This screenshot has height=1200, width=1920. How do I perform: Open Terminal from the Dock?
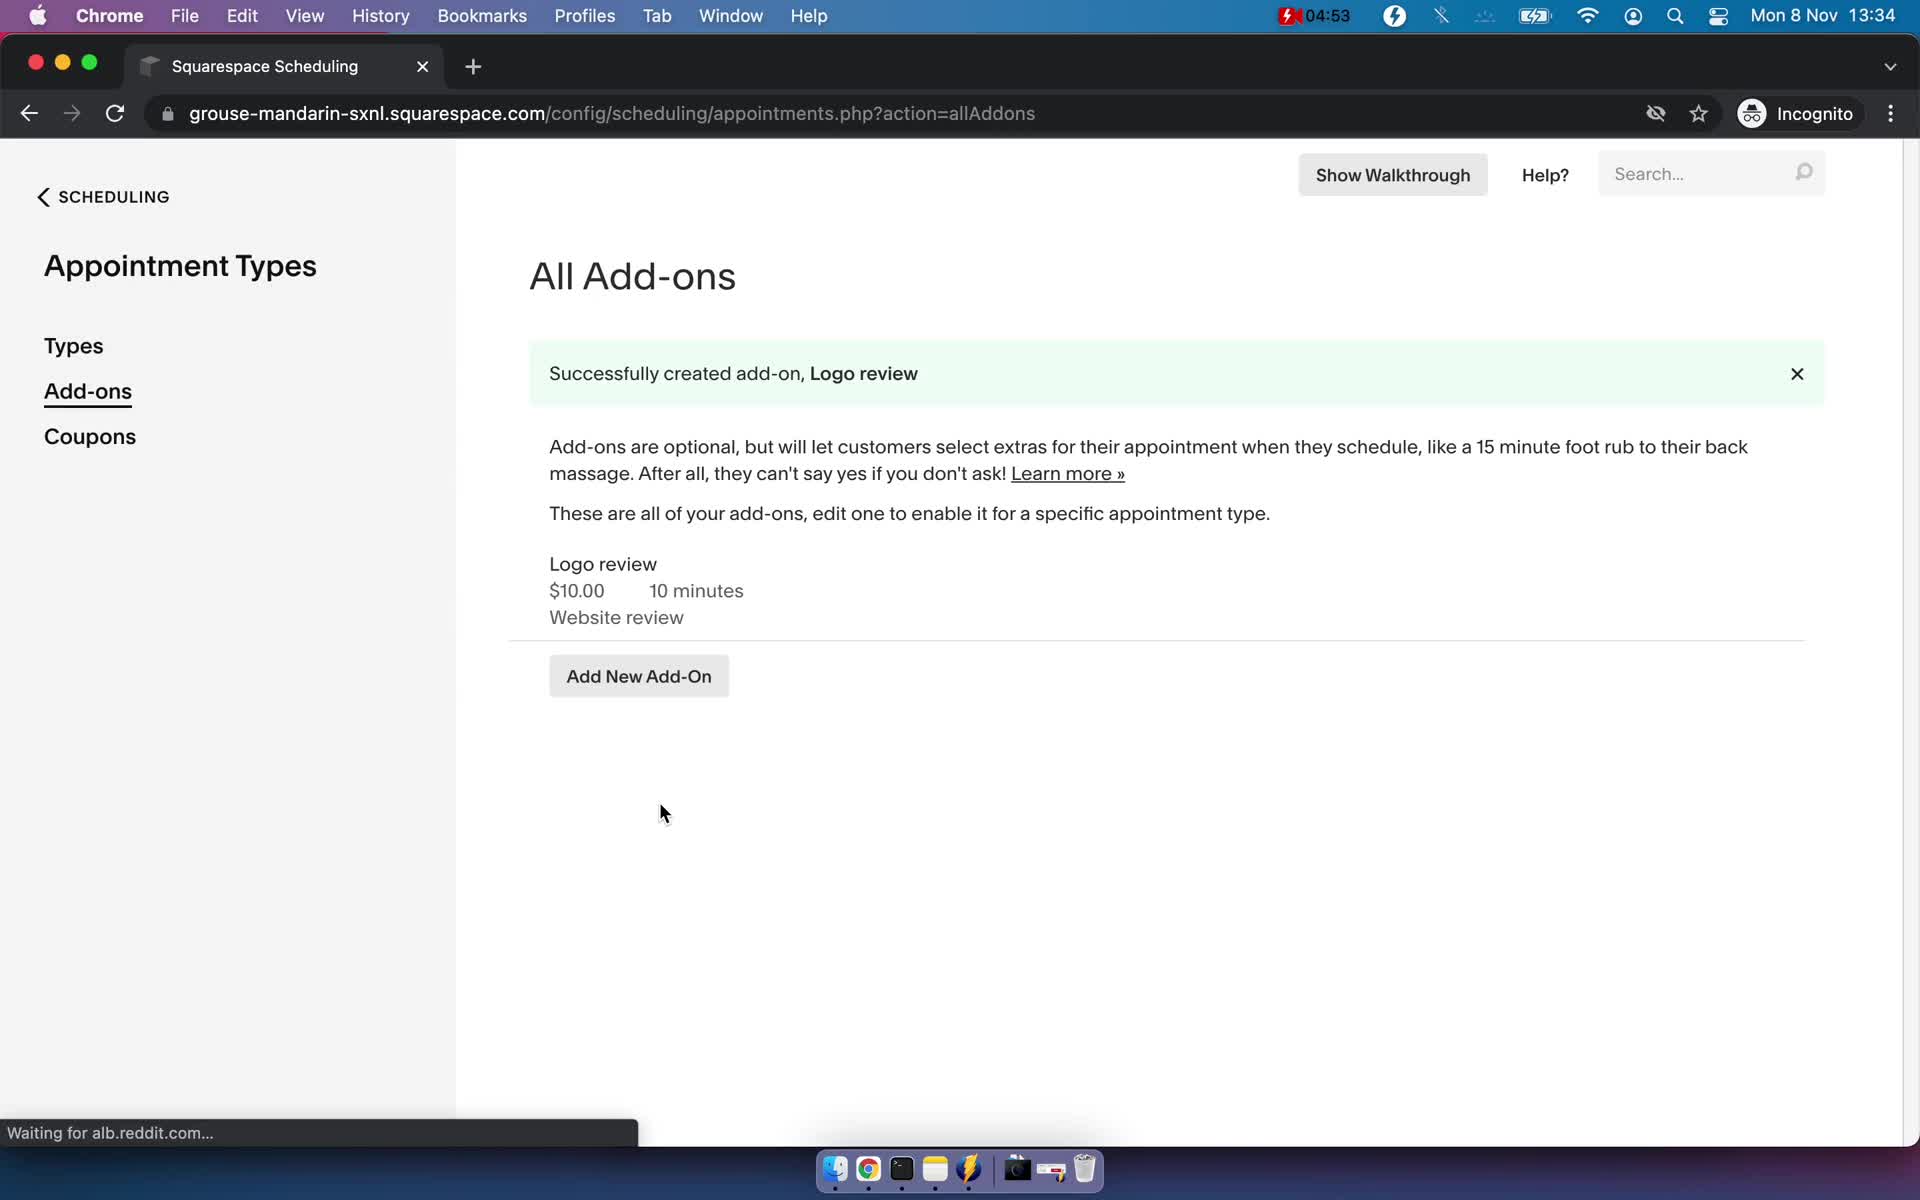[902, 1169]
